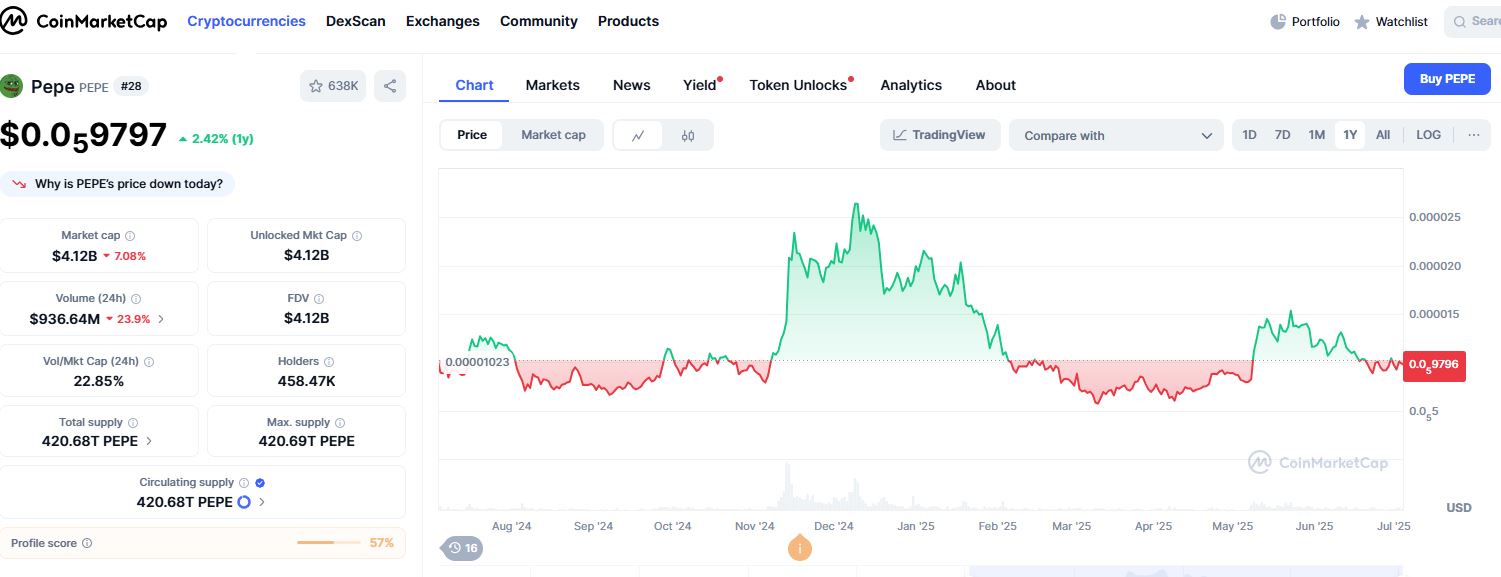Image resolution: width=1501 pixels, height=577 pixels.
Task: Click the Watchlist star icon in header
Action: pos(1361,21)
